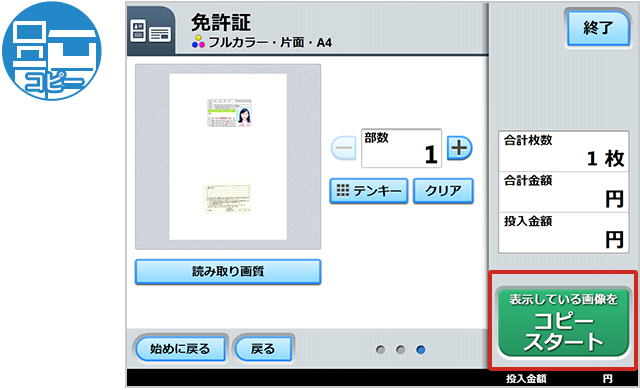Tap the full color dots icon

point(198,41)
